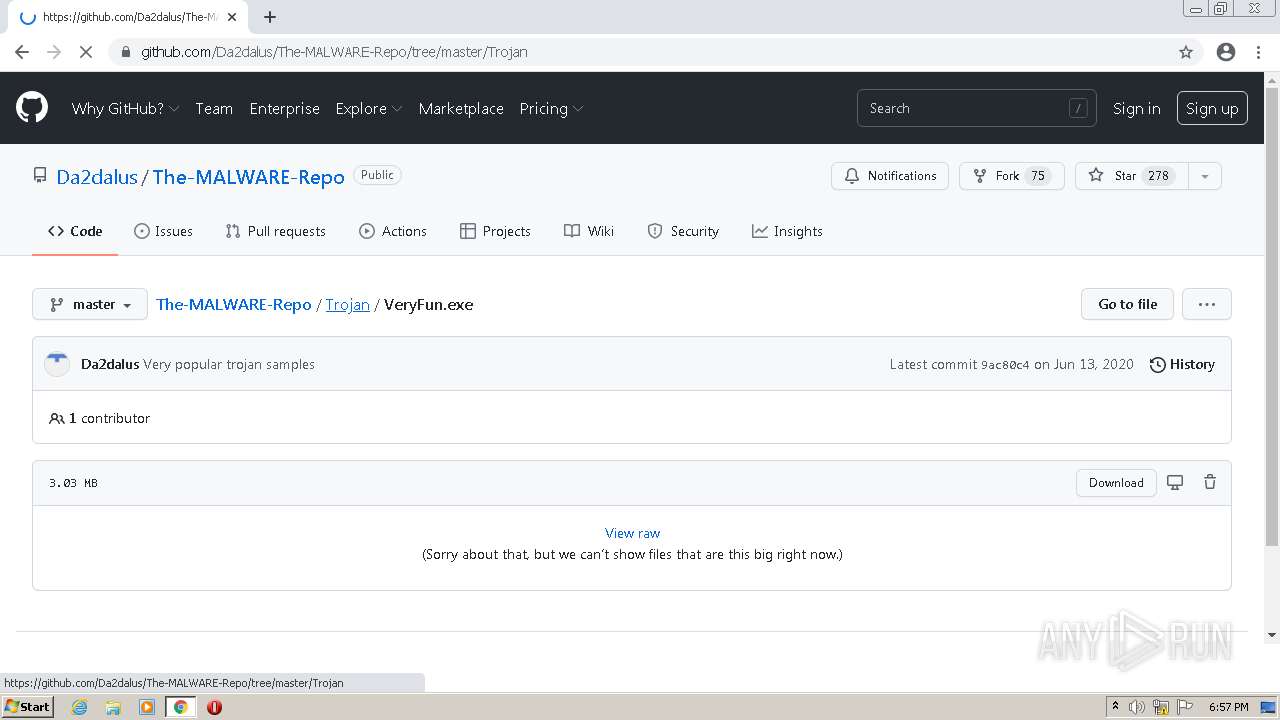
Task: Show hidden system tray icons
Action: [1115, 706]
